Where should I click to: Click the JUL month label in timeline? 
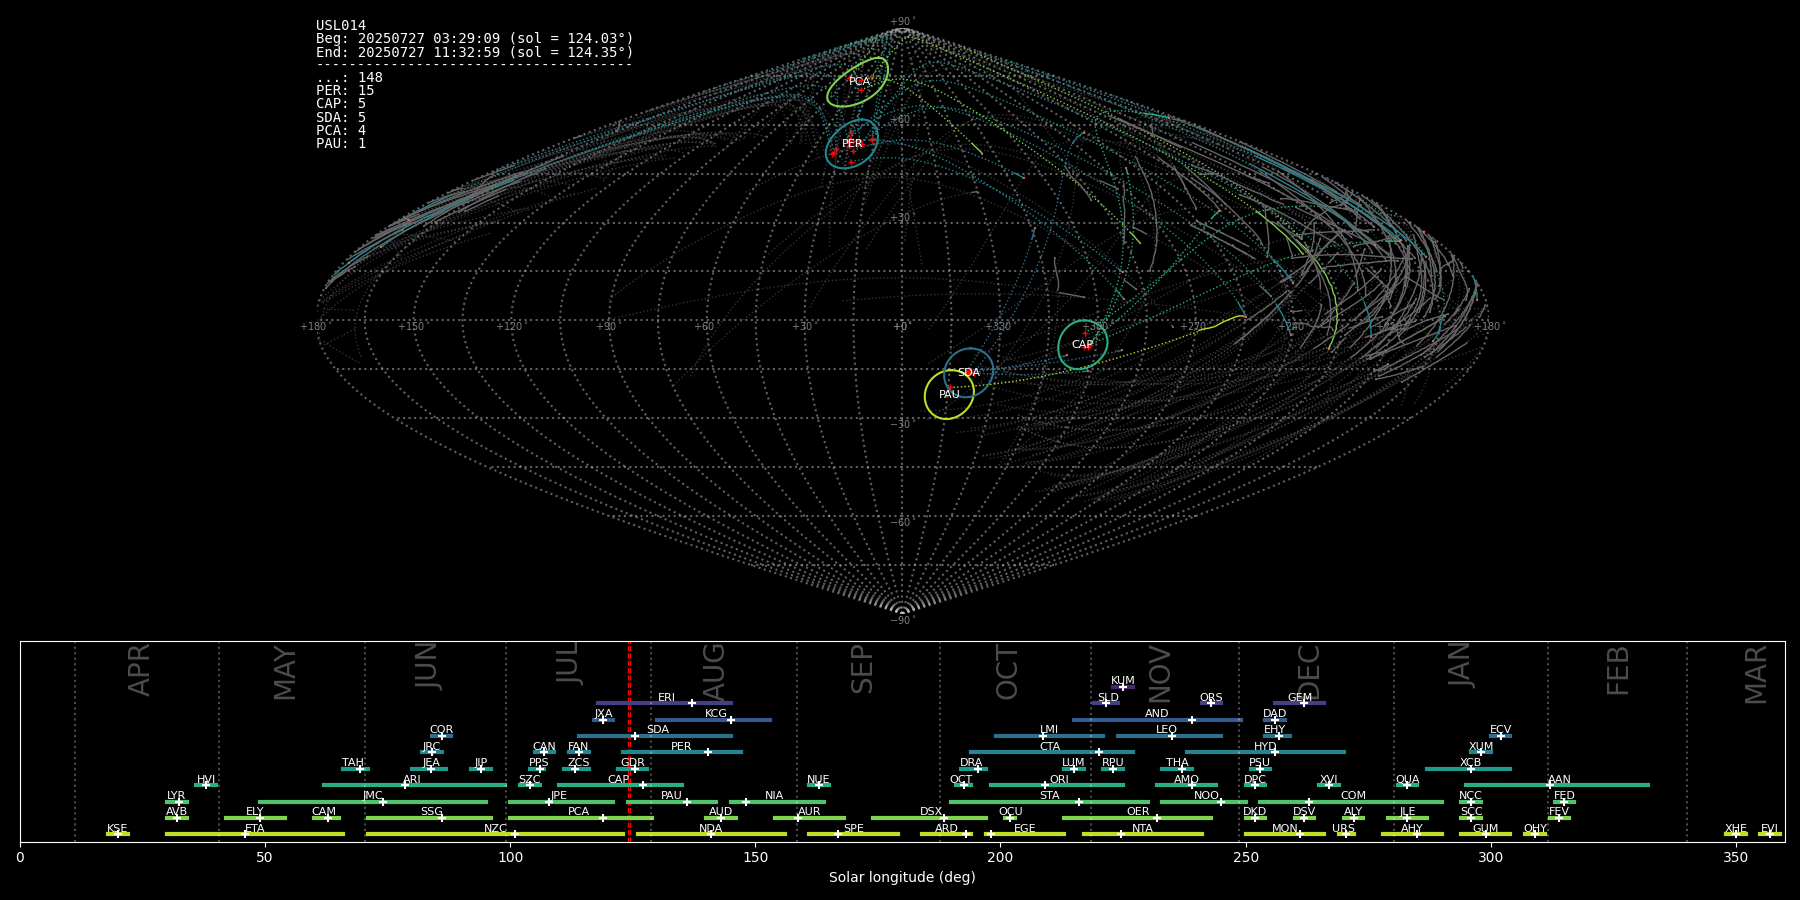[x=568, y=664]
